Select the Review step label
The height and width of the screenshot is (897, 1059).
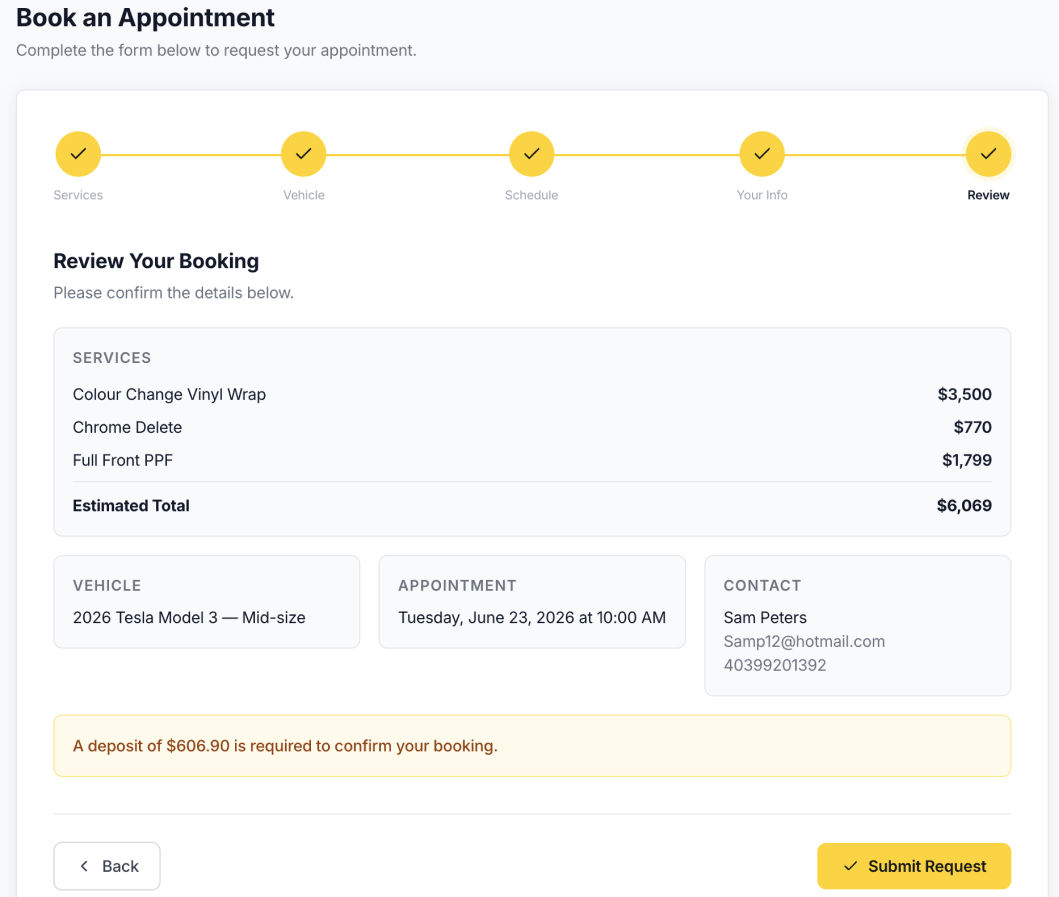pyautogui.click(x=988, y=195)
